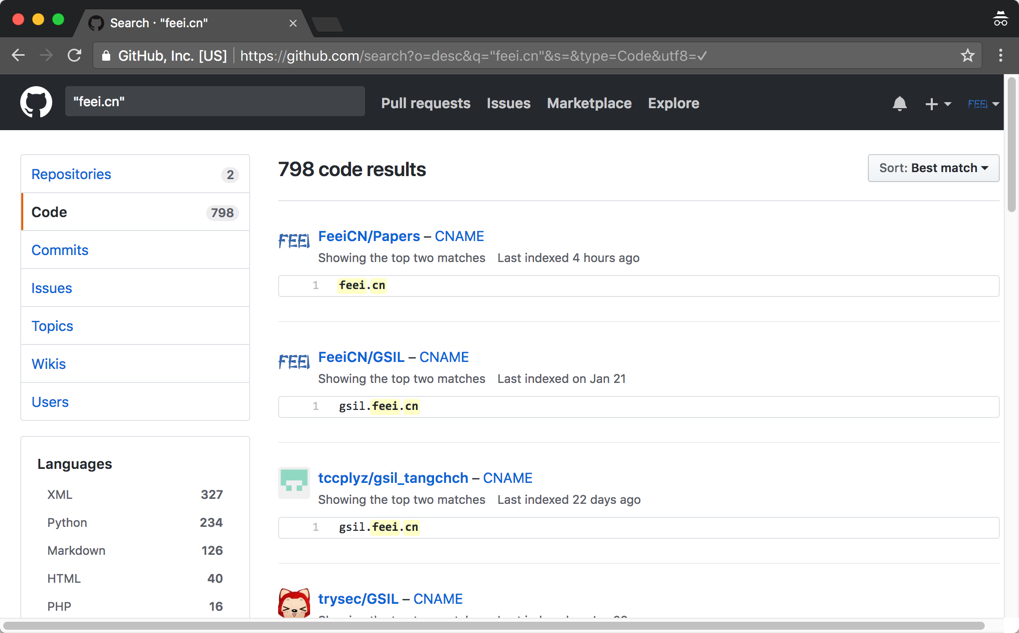Select the Commits search category
The height and width of the screenshot is (633, 1019).
(60, 250)
